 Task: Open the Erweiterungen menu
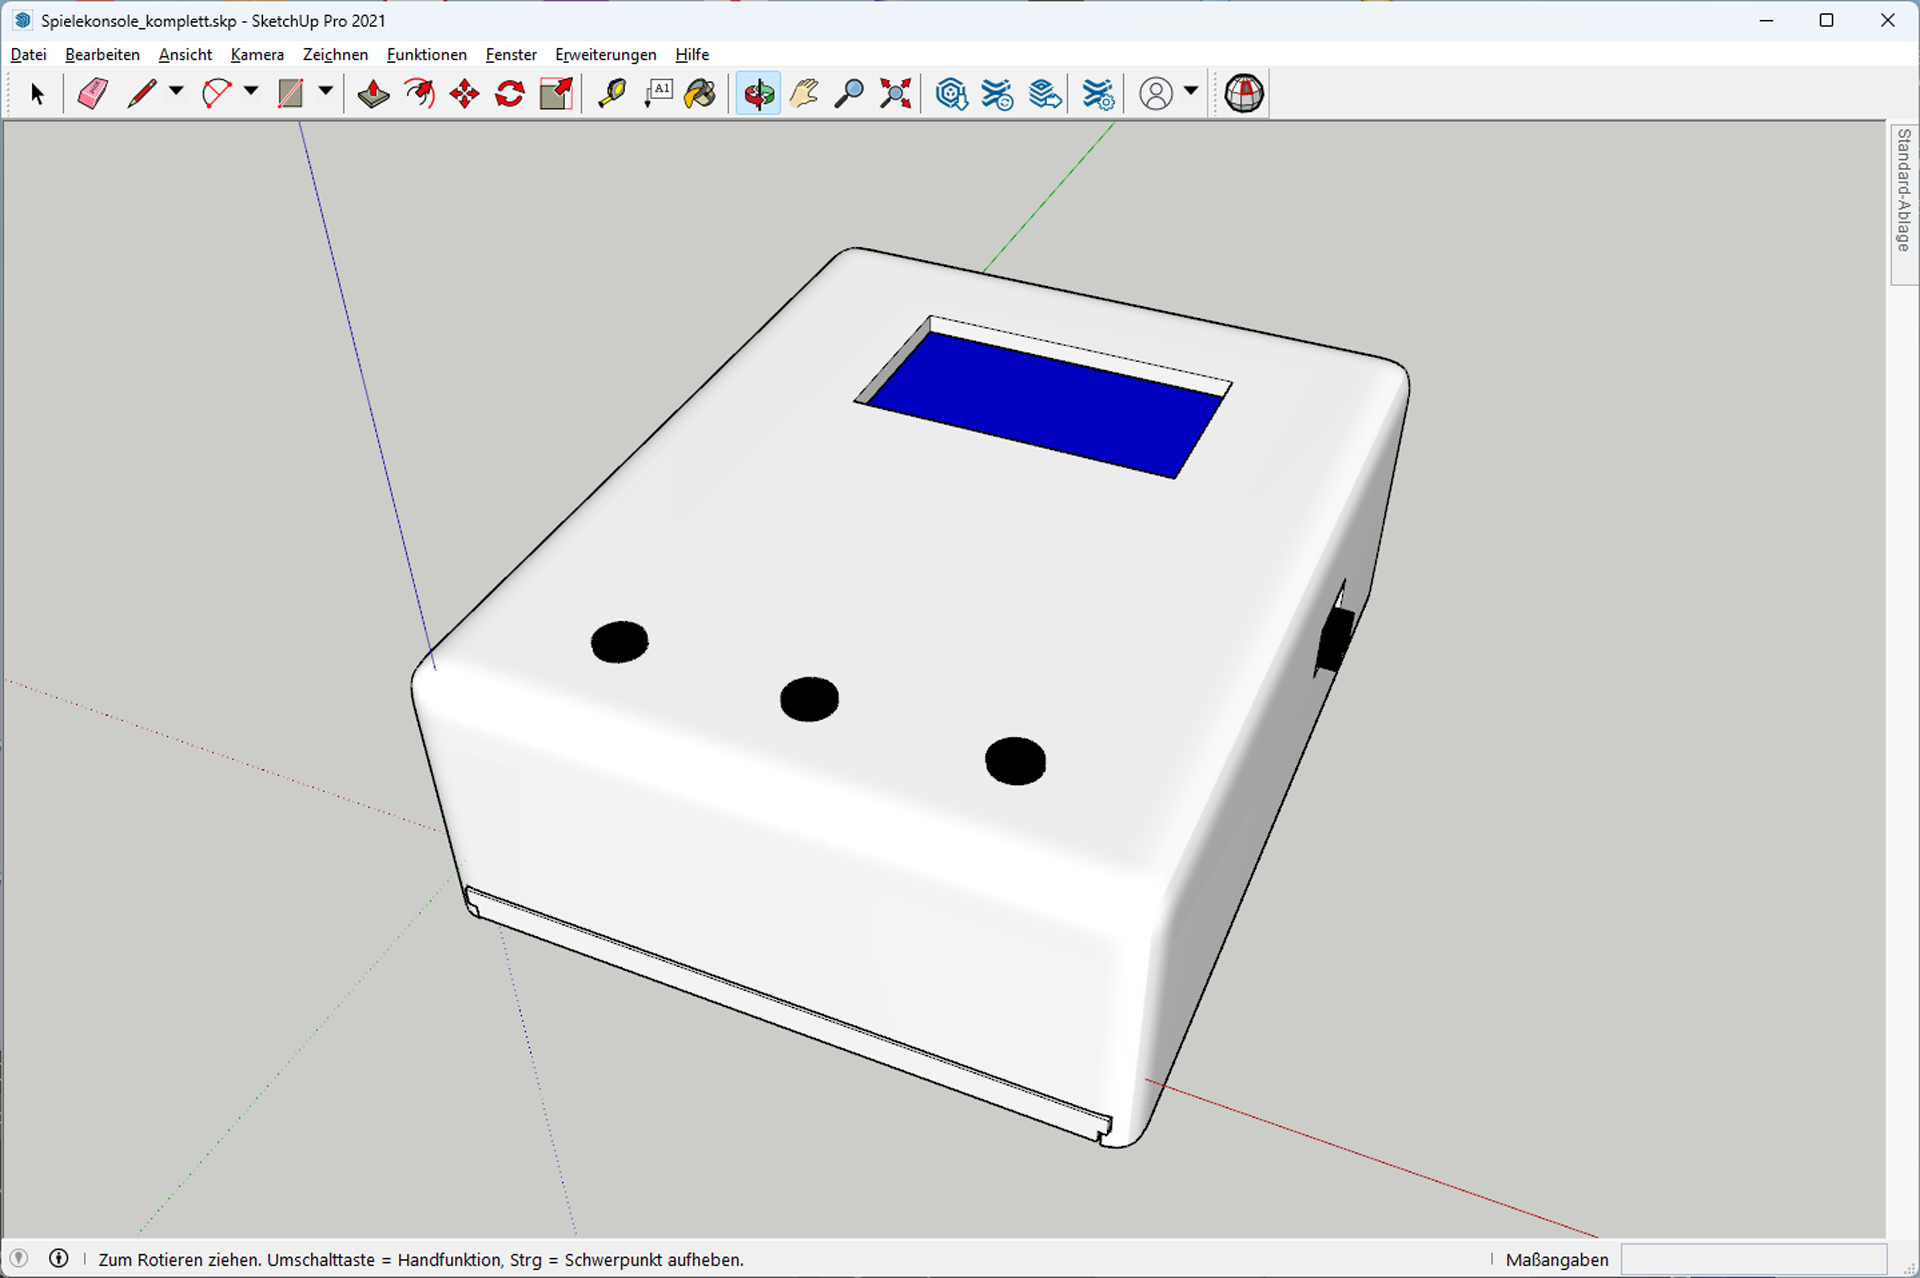click(x=605, y=55)
